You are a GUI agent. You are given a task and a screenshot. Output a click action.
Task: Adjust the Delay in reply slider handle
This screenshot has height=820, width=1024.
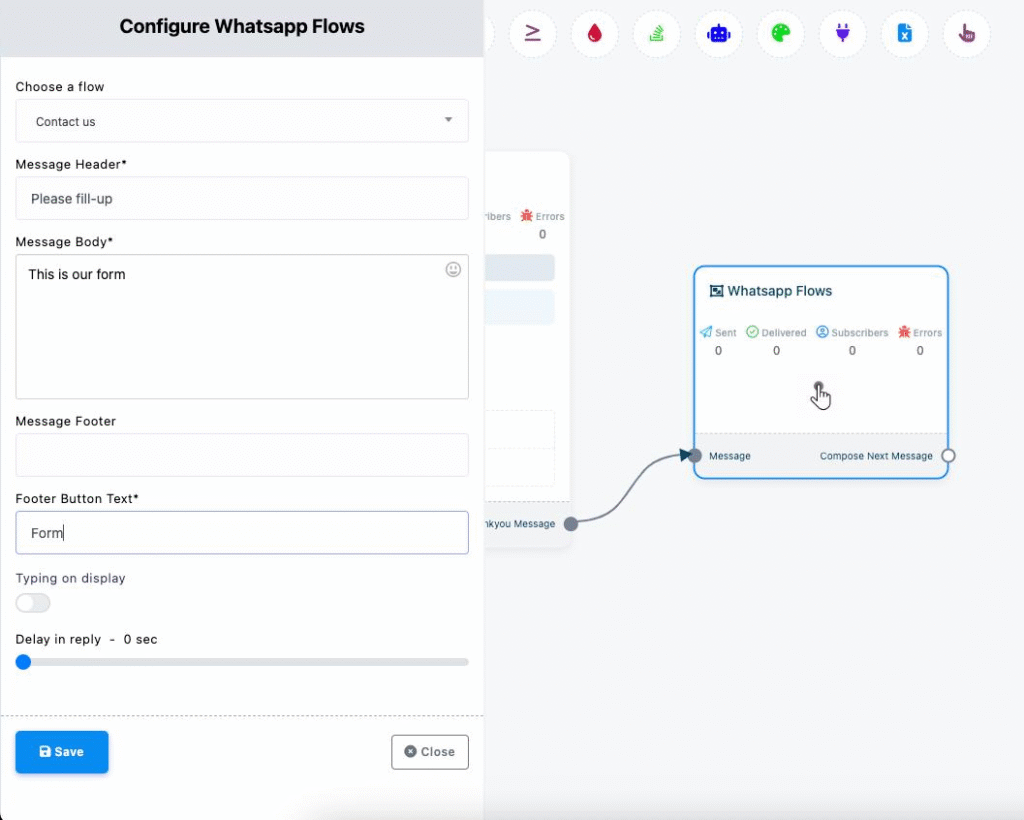coord(24,662)
